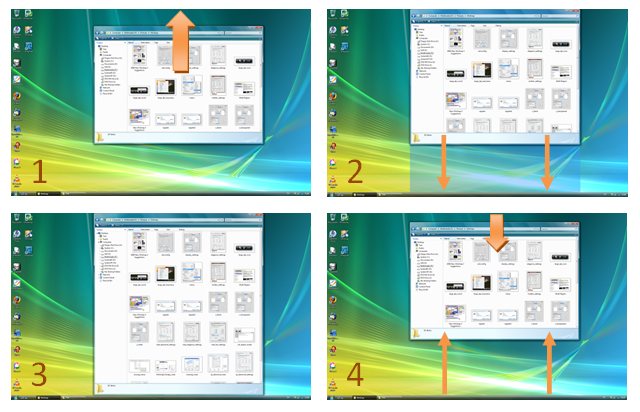640x412 pixels.
Task: Open Recycle Bin on desktop in screenshot 3
Action: pos(16,218)
